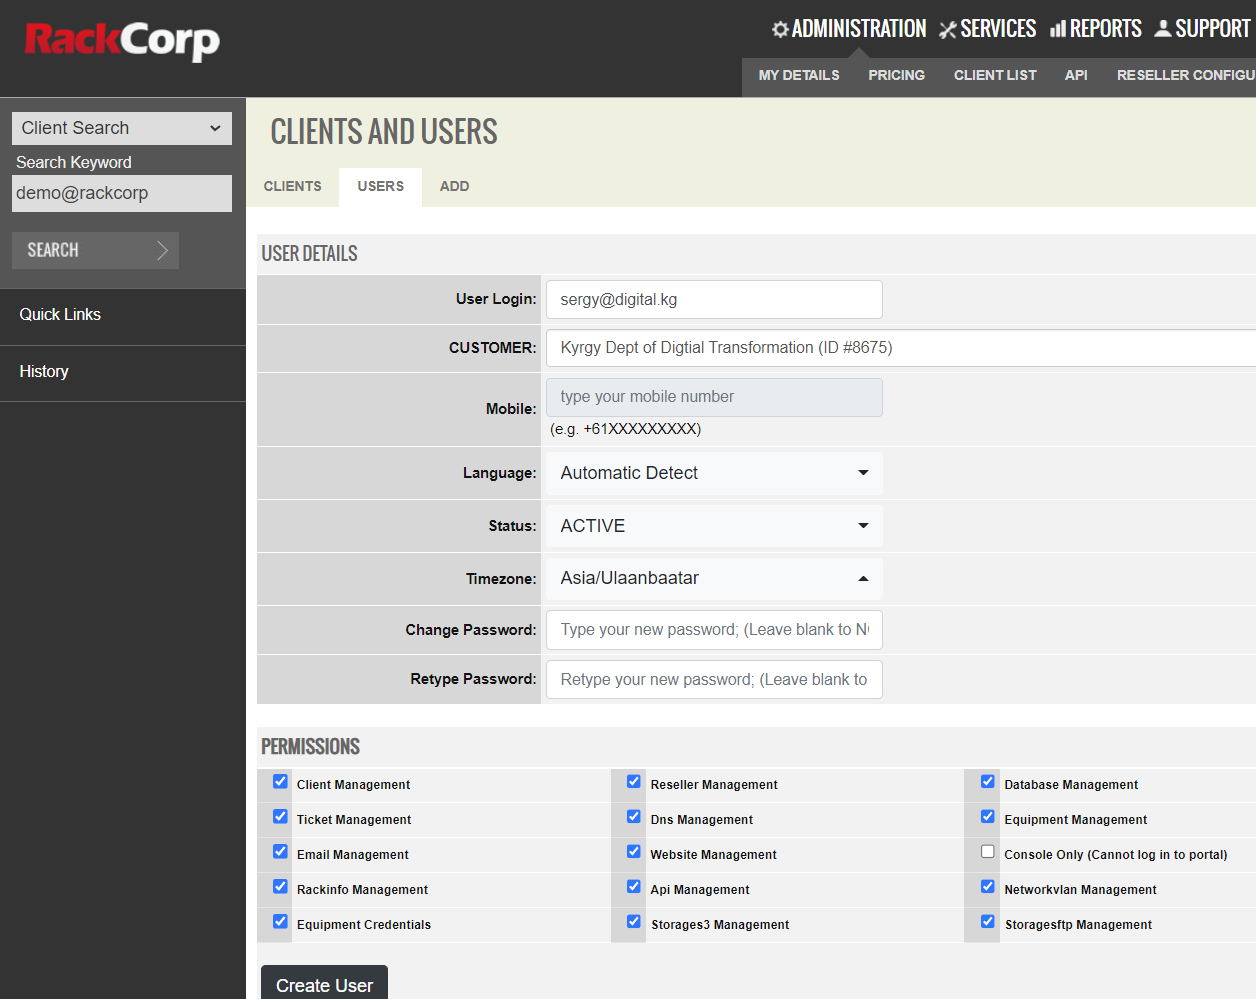Click the Administration gear icon
Viewport: 1256px width, 999px height.
(780, 29)
